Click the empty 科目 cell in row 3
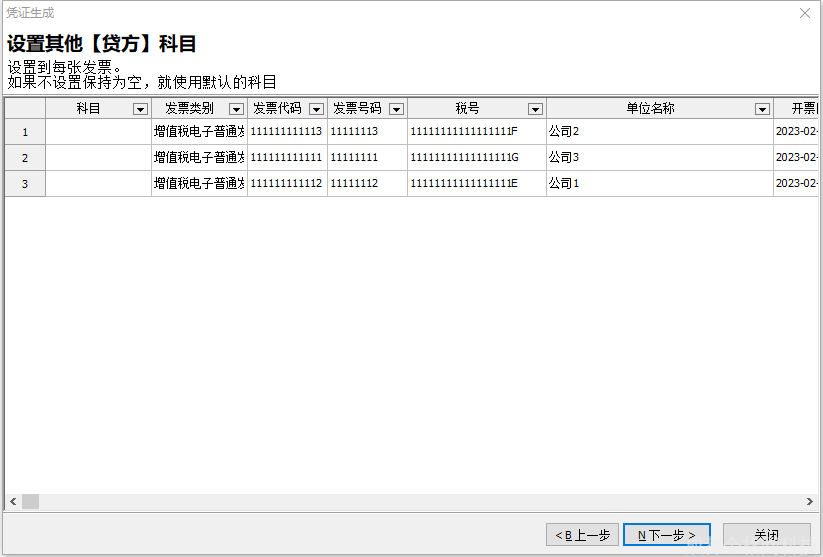This screenshot has width=823, height=557. 98,184
